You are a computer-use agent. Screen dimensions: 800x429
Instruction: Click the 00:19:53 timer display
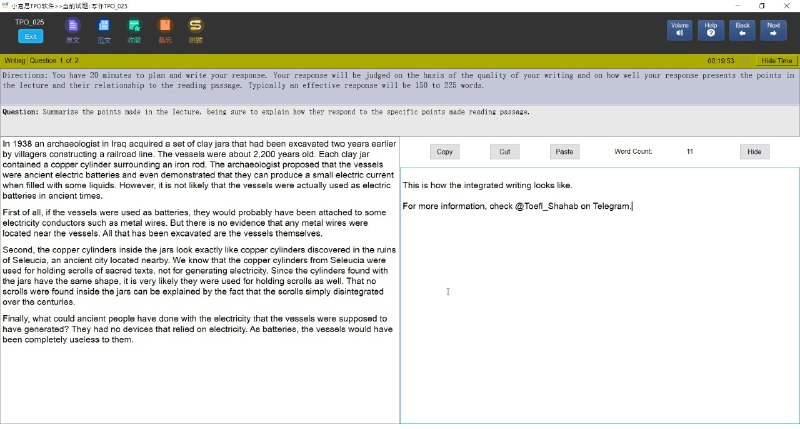coord(720,61)
